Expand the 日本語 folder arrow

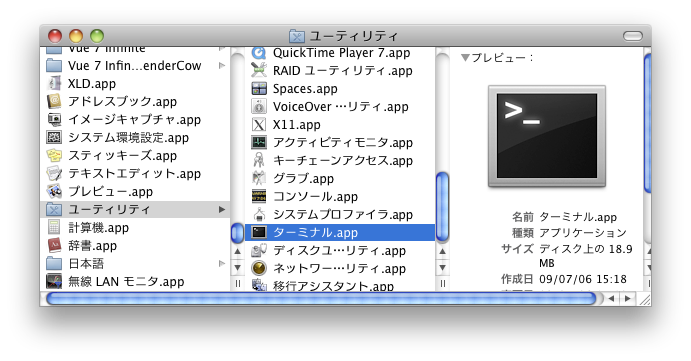click(x=222, y=264)
